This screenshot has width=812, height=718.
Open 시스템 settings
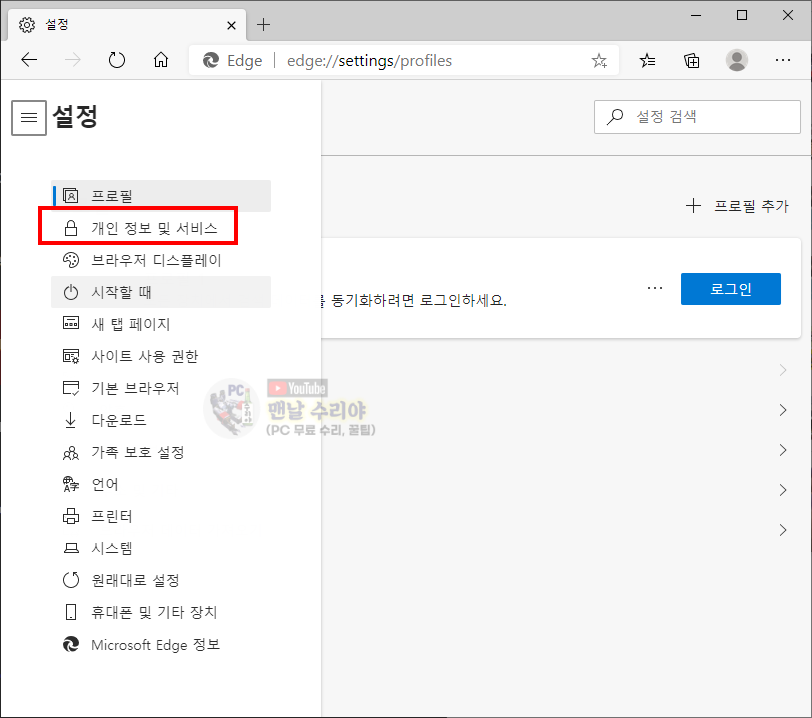(x=161, y=548)
